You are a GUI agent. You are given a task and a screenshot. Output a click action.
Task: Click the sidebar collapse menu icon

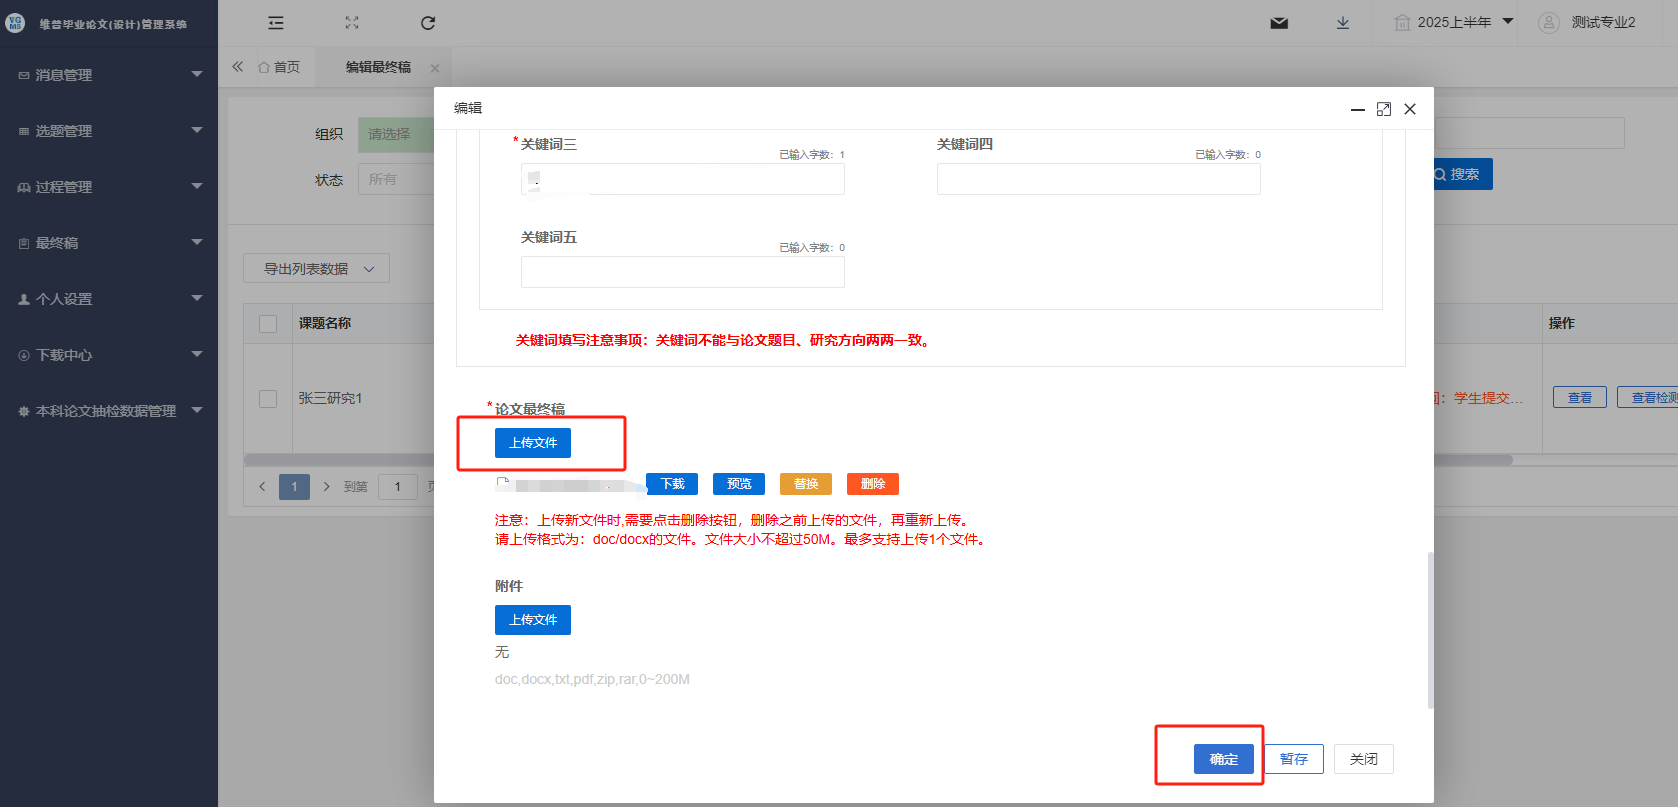pyautogui.click(x=276, y=23)
